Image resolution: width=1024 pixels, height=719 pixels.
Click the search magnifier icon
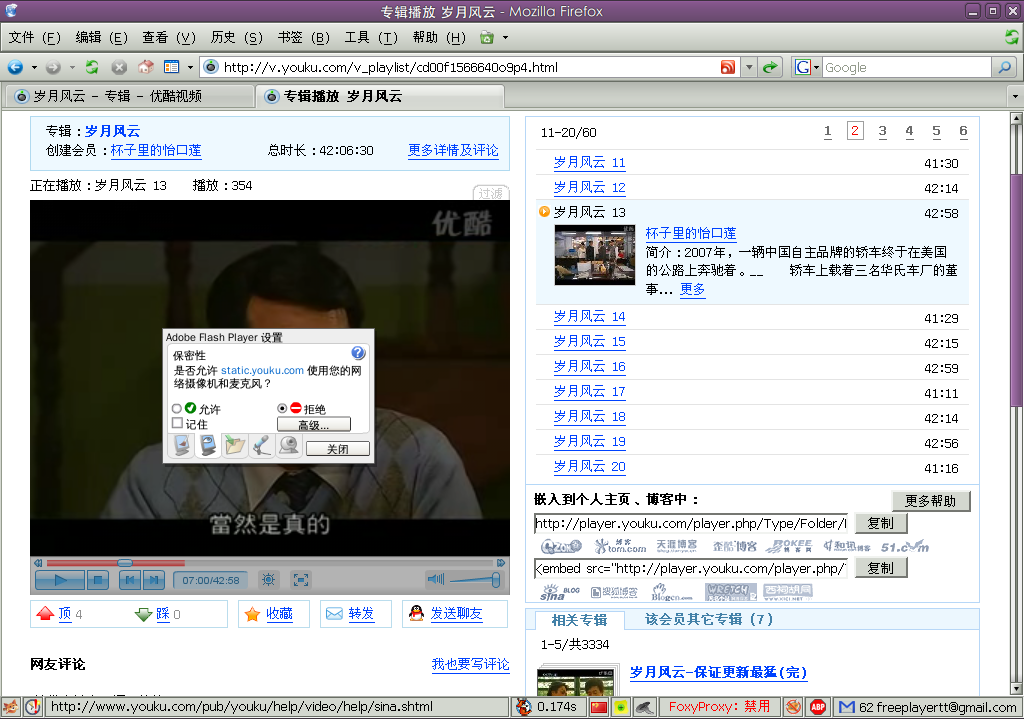pos(1004,67)
